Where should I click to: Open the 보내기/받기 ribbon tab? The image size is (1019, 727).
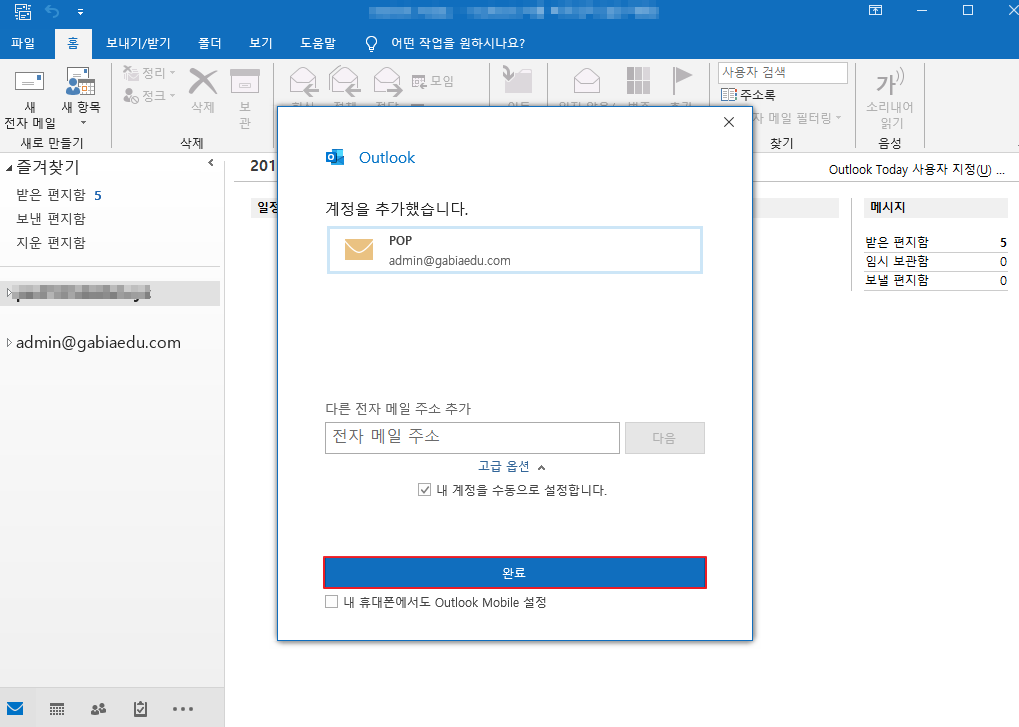(138, 44)
